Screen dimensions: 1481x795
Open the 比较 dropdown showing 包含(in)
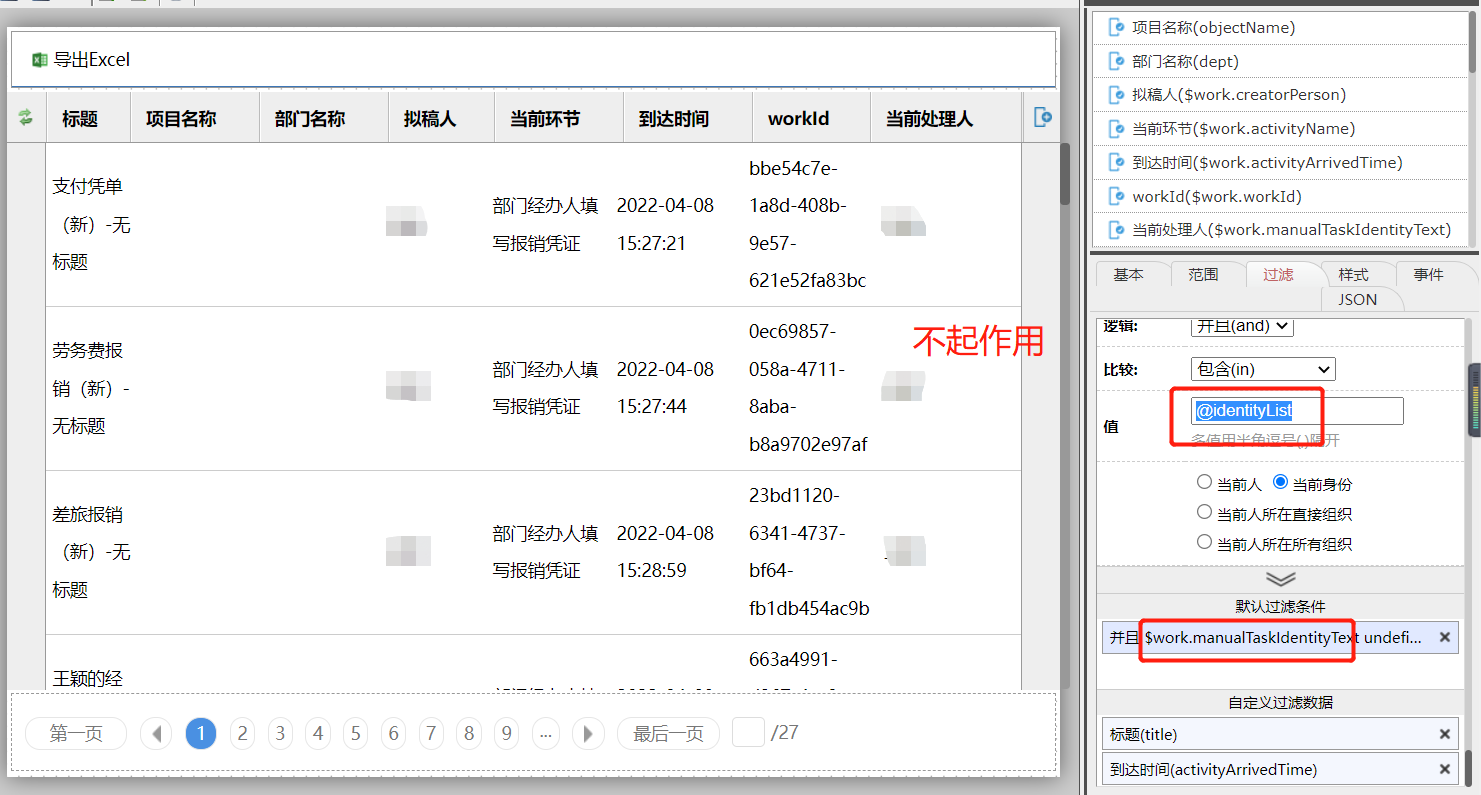tap(1263, 369)
